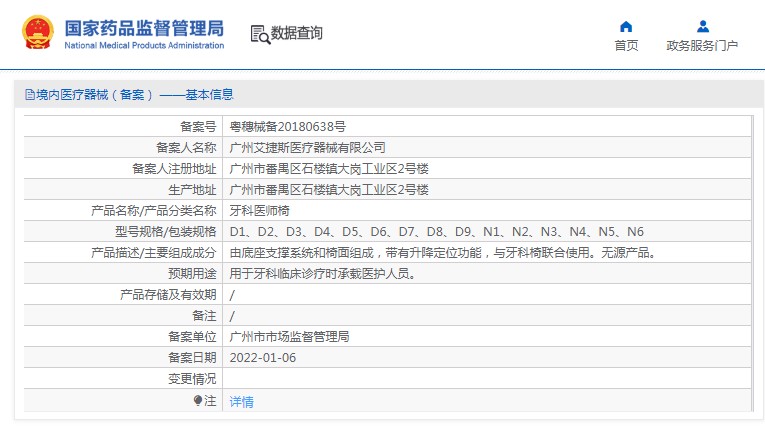Click the description 由底座支撑系统和椅面组成
Image resolution: width=765 pixels, height=427 pixels.
443,253
